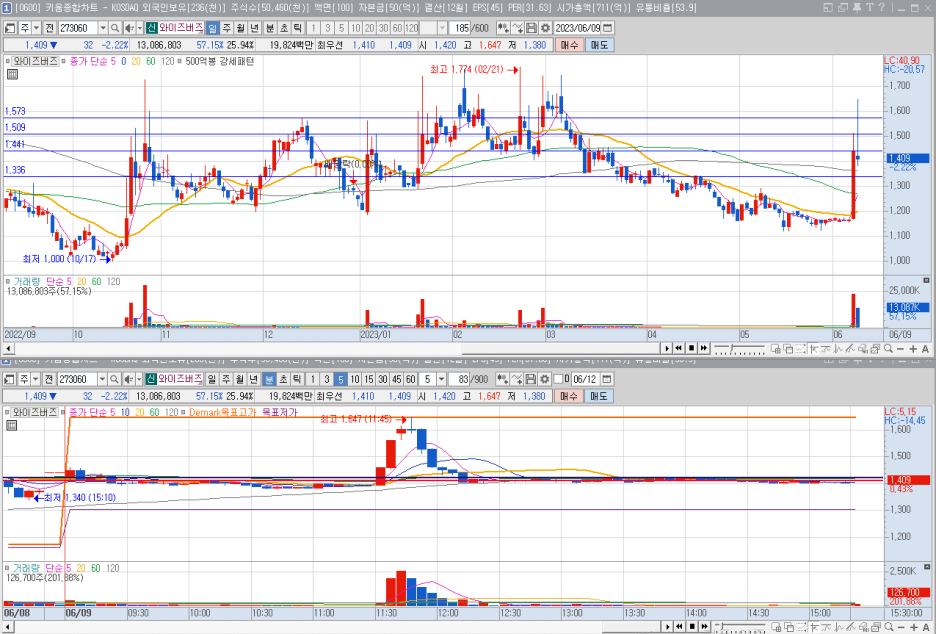Click the settings gear in the bottom chart toolbar
This screenshot has width=936, height=634.
pyautogui.click(x=544, y=379)
